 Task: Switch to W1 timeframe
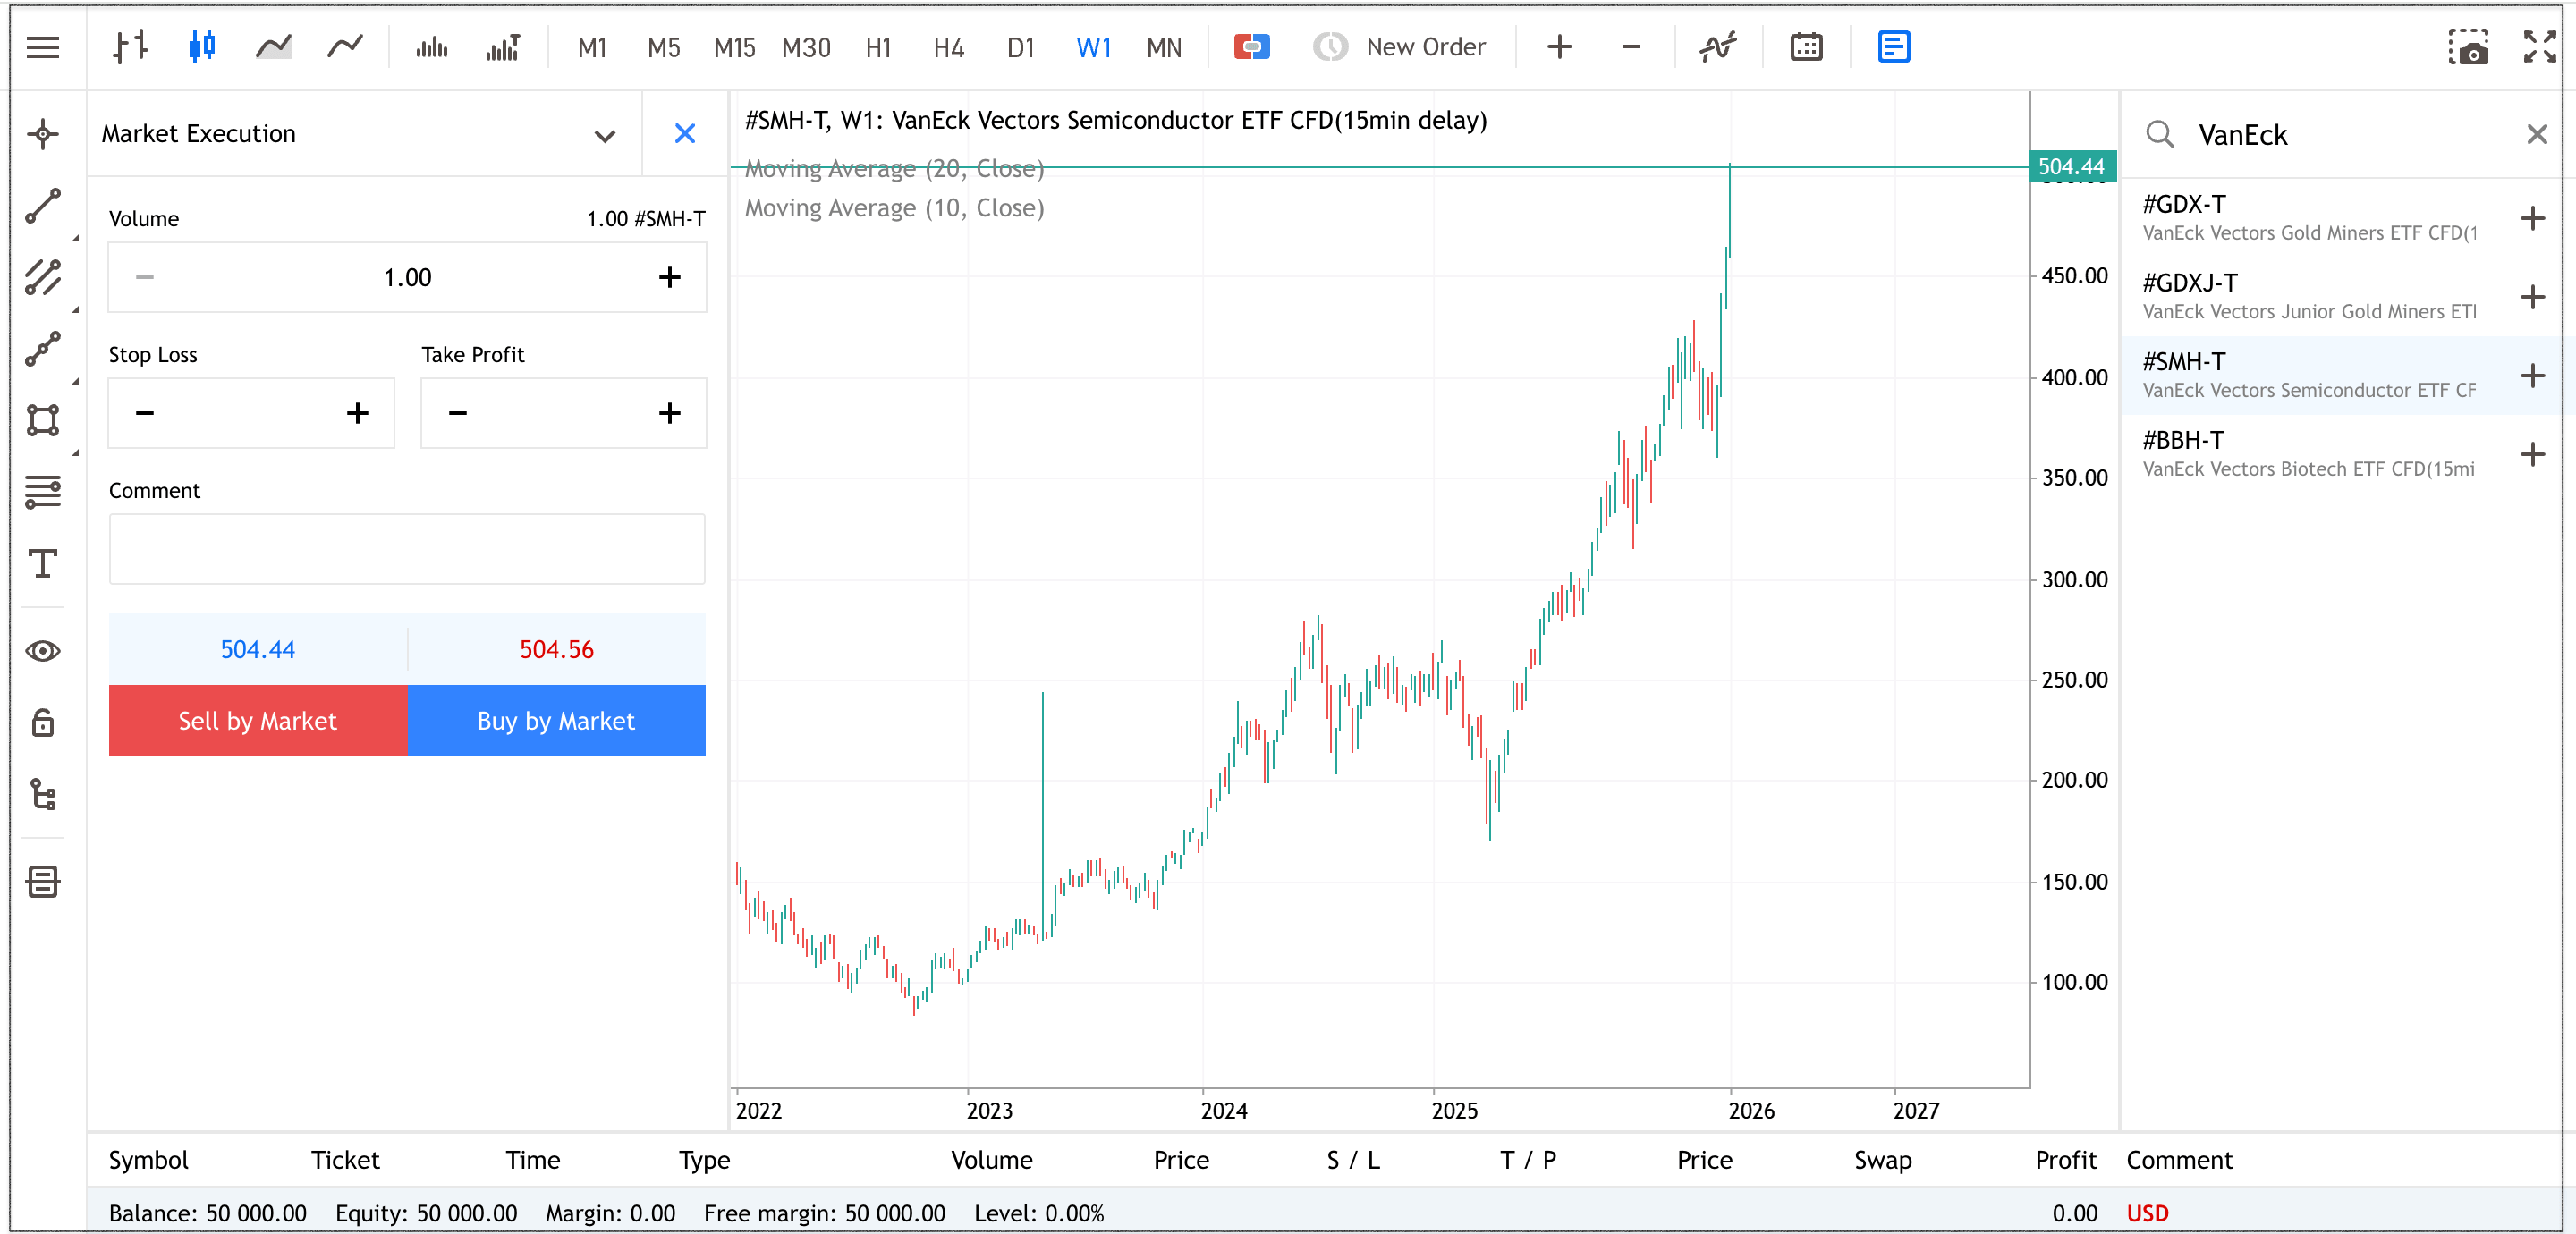pos(1093,47)
